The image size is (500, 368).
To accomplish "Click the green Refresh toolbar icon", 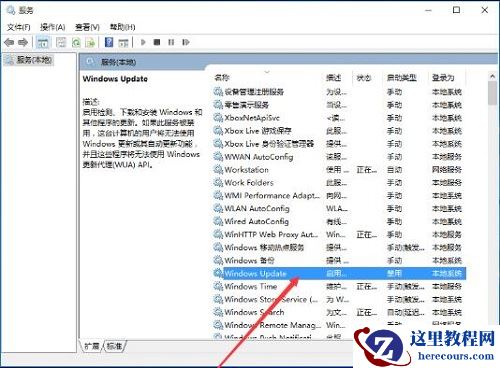I will (76, 42).
